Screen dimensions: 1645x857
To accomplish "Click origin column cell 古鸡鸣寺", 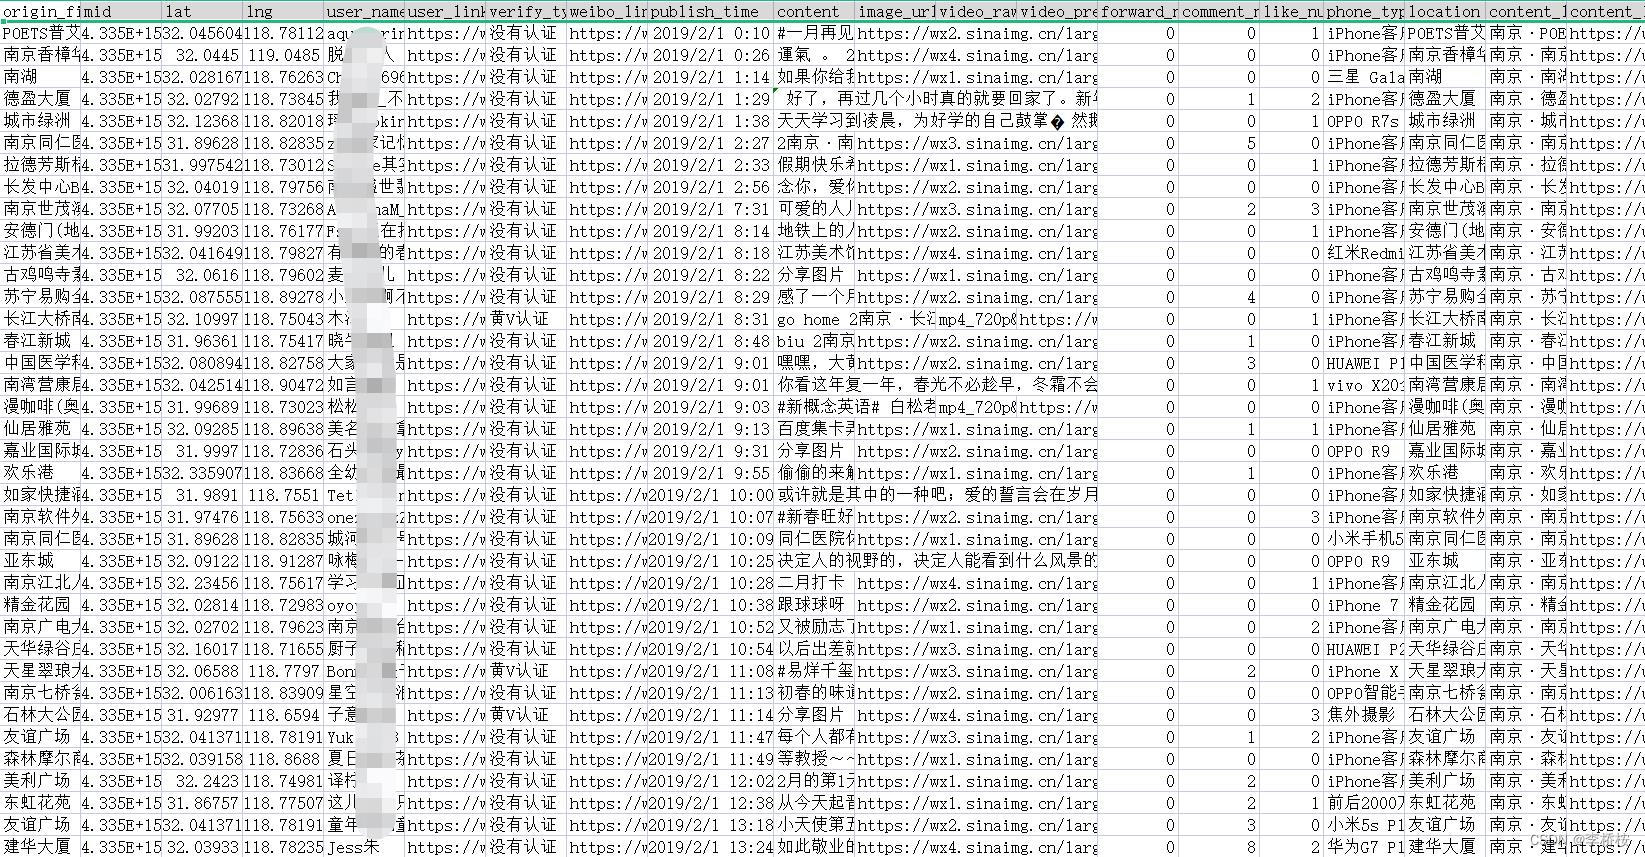I will pyautogui.click(x=41, y=275).
